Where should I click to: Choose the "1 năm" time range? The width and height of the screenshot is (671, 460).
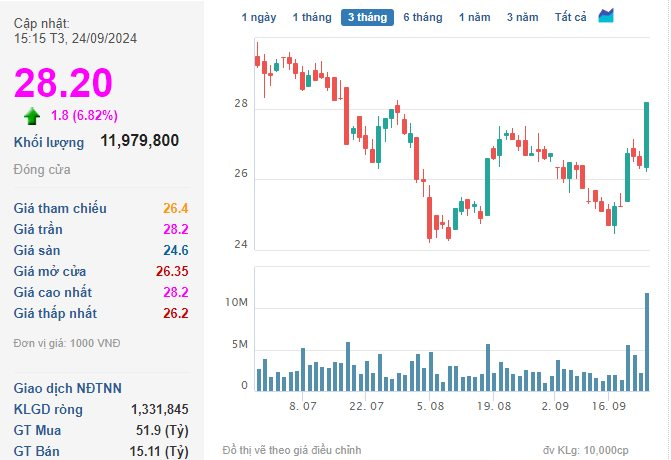tap(475, 17)
